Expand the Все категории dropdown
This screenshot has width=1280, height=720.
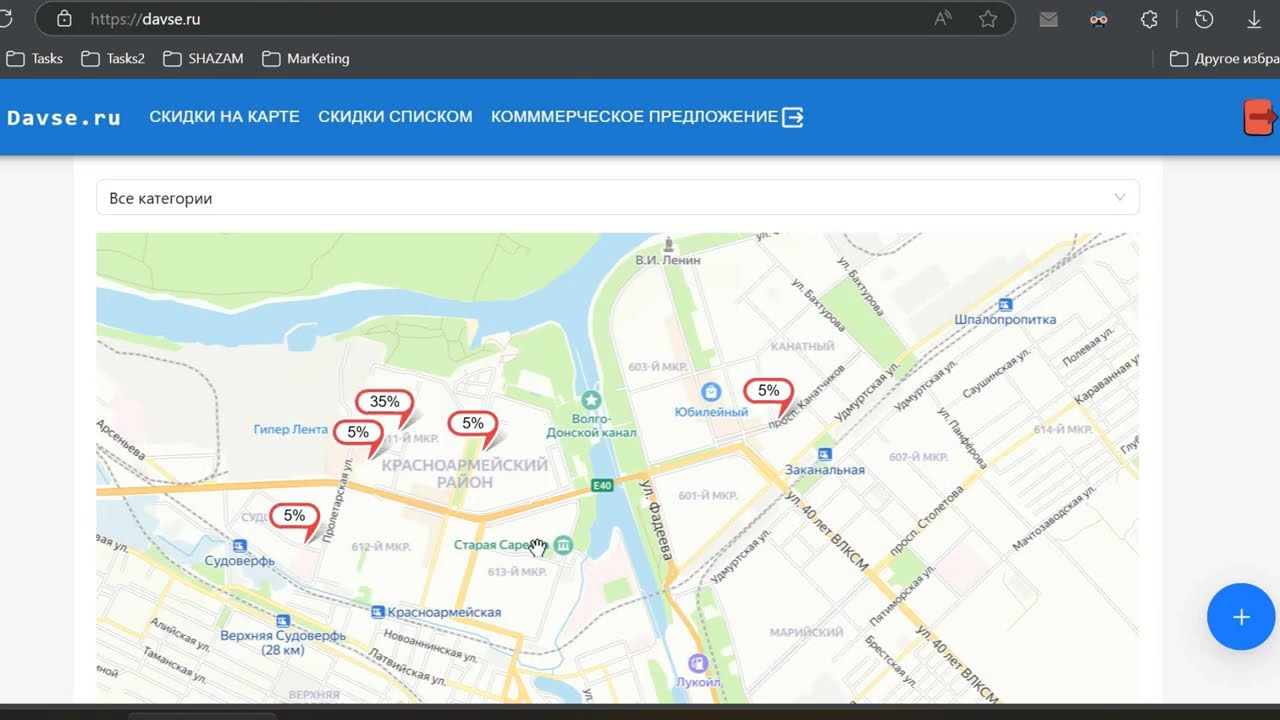pos(617,198)
